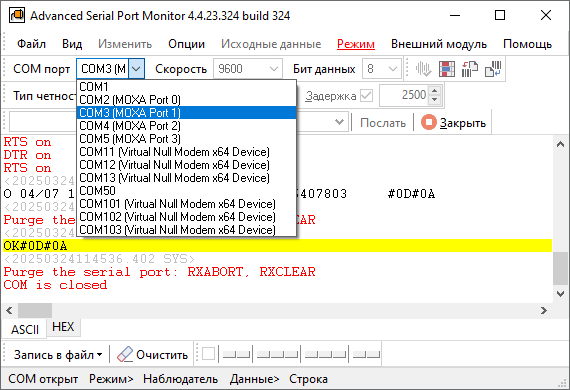Image resolution: width=570 pixels, height=390 pixels.
Task: Click the Закрыть button
Action: tap(454, 122)
